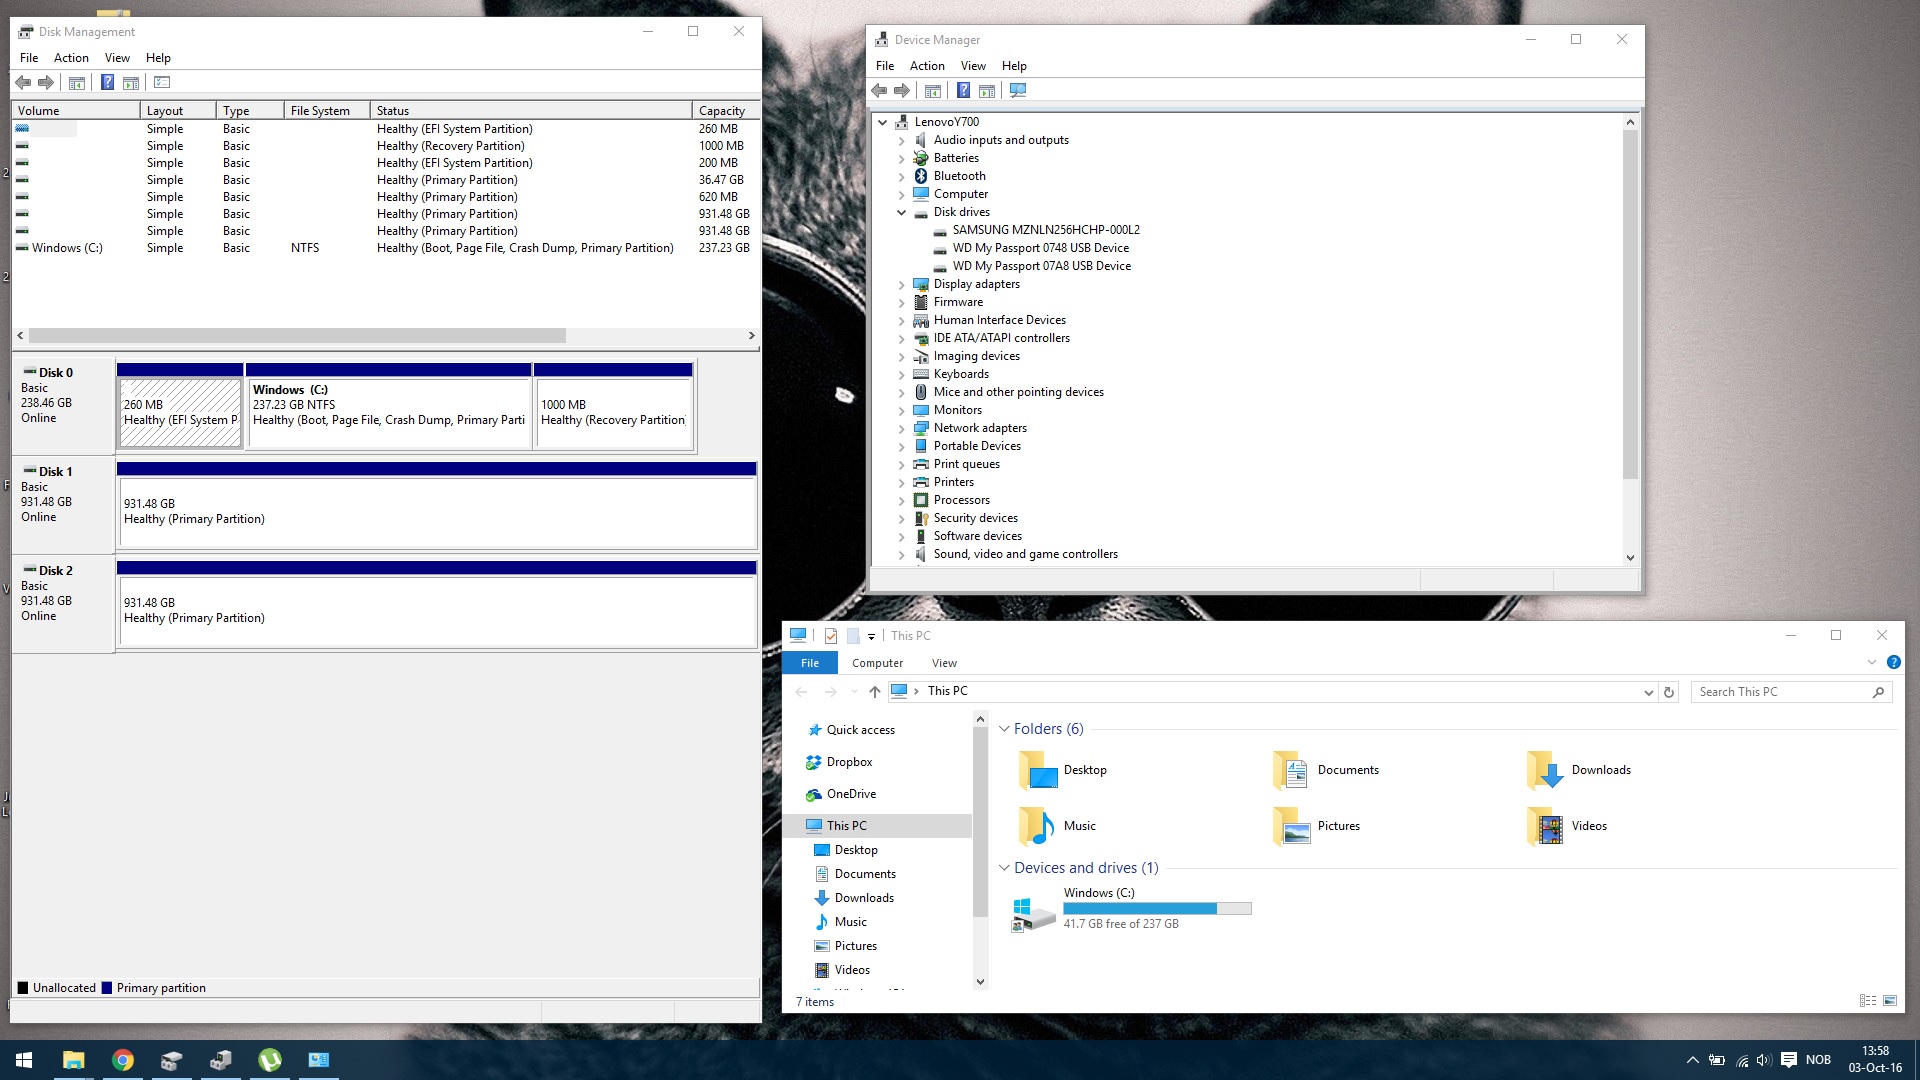The image size is (1920, 1080).
Task: Collapse the Folders (6) group
Action: (1004, 729)
